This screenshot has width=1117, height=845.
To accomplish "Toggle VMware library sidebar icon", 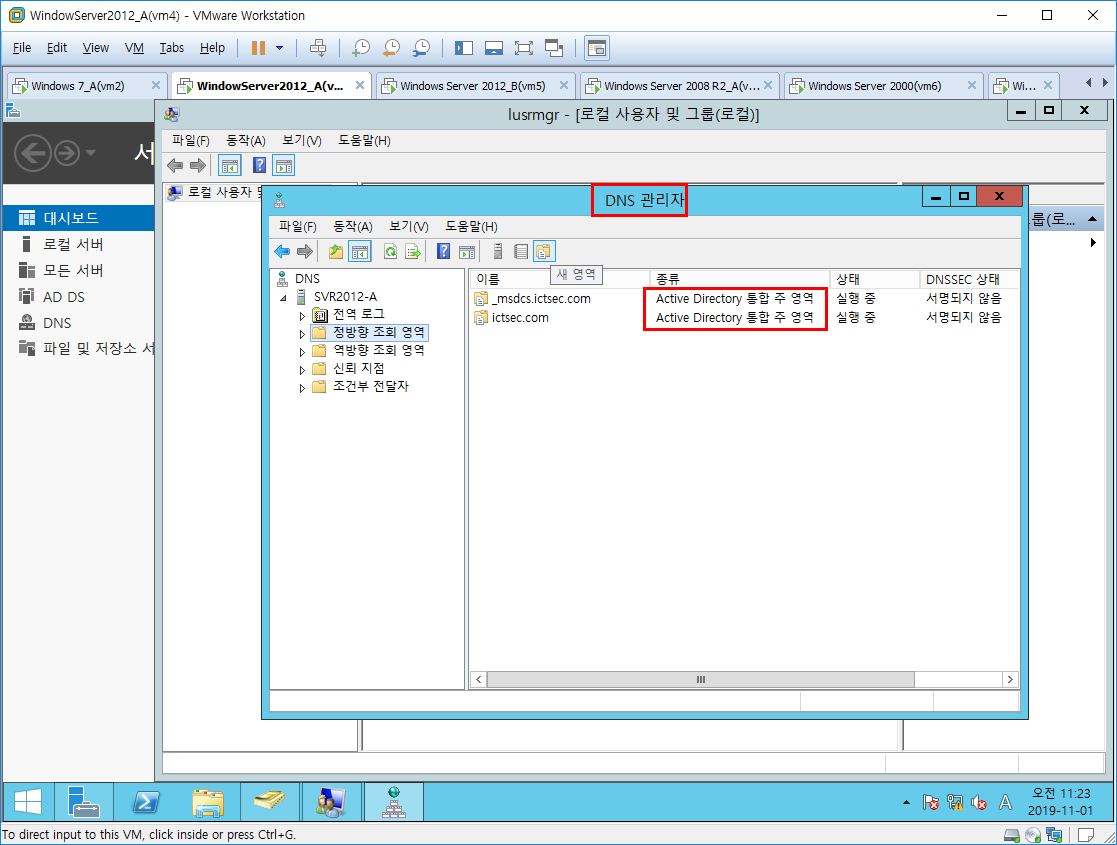I will (464, 48).
